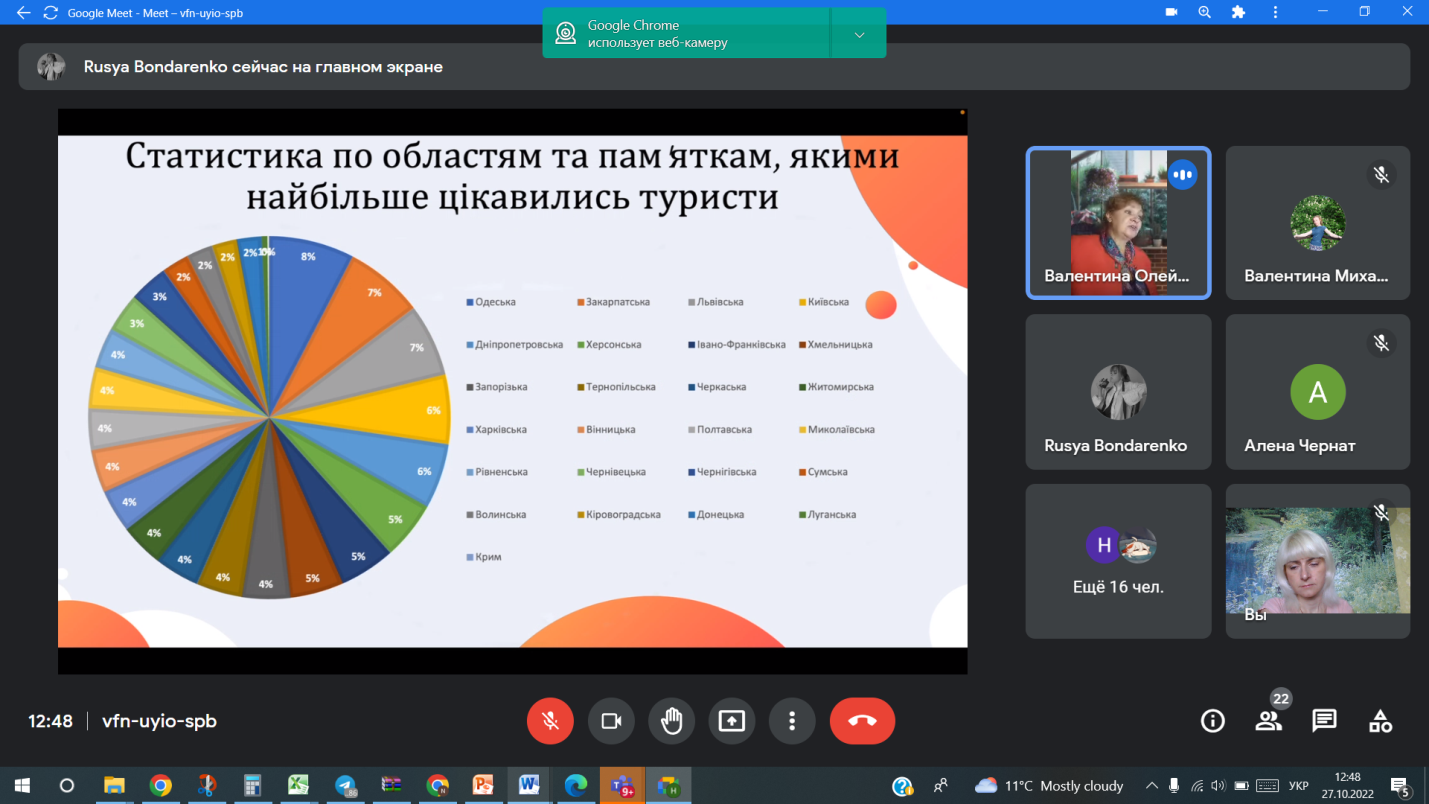Open PowerPoint from the taskbar
Viewport: 1429px width, 804px height.
pos(483,786)
